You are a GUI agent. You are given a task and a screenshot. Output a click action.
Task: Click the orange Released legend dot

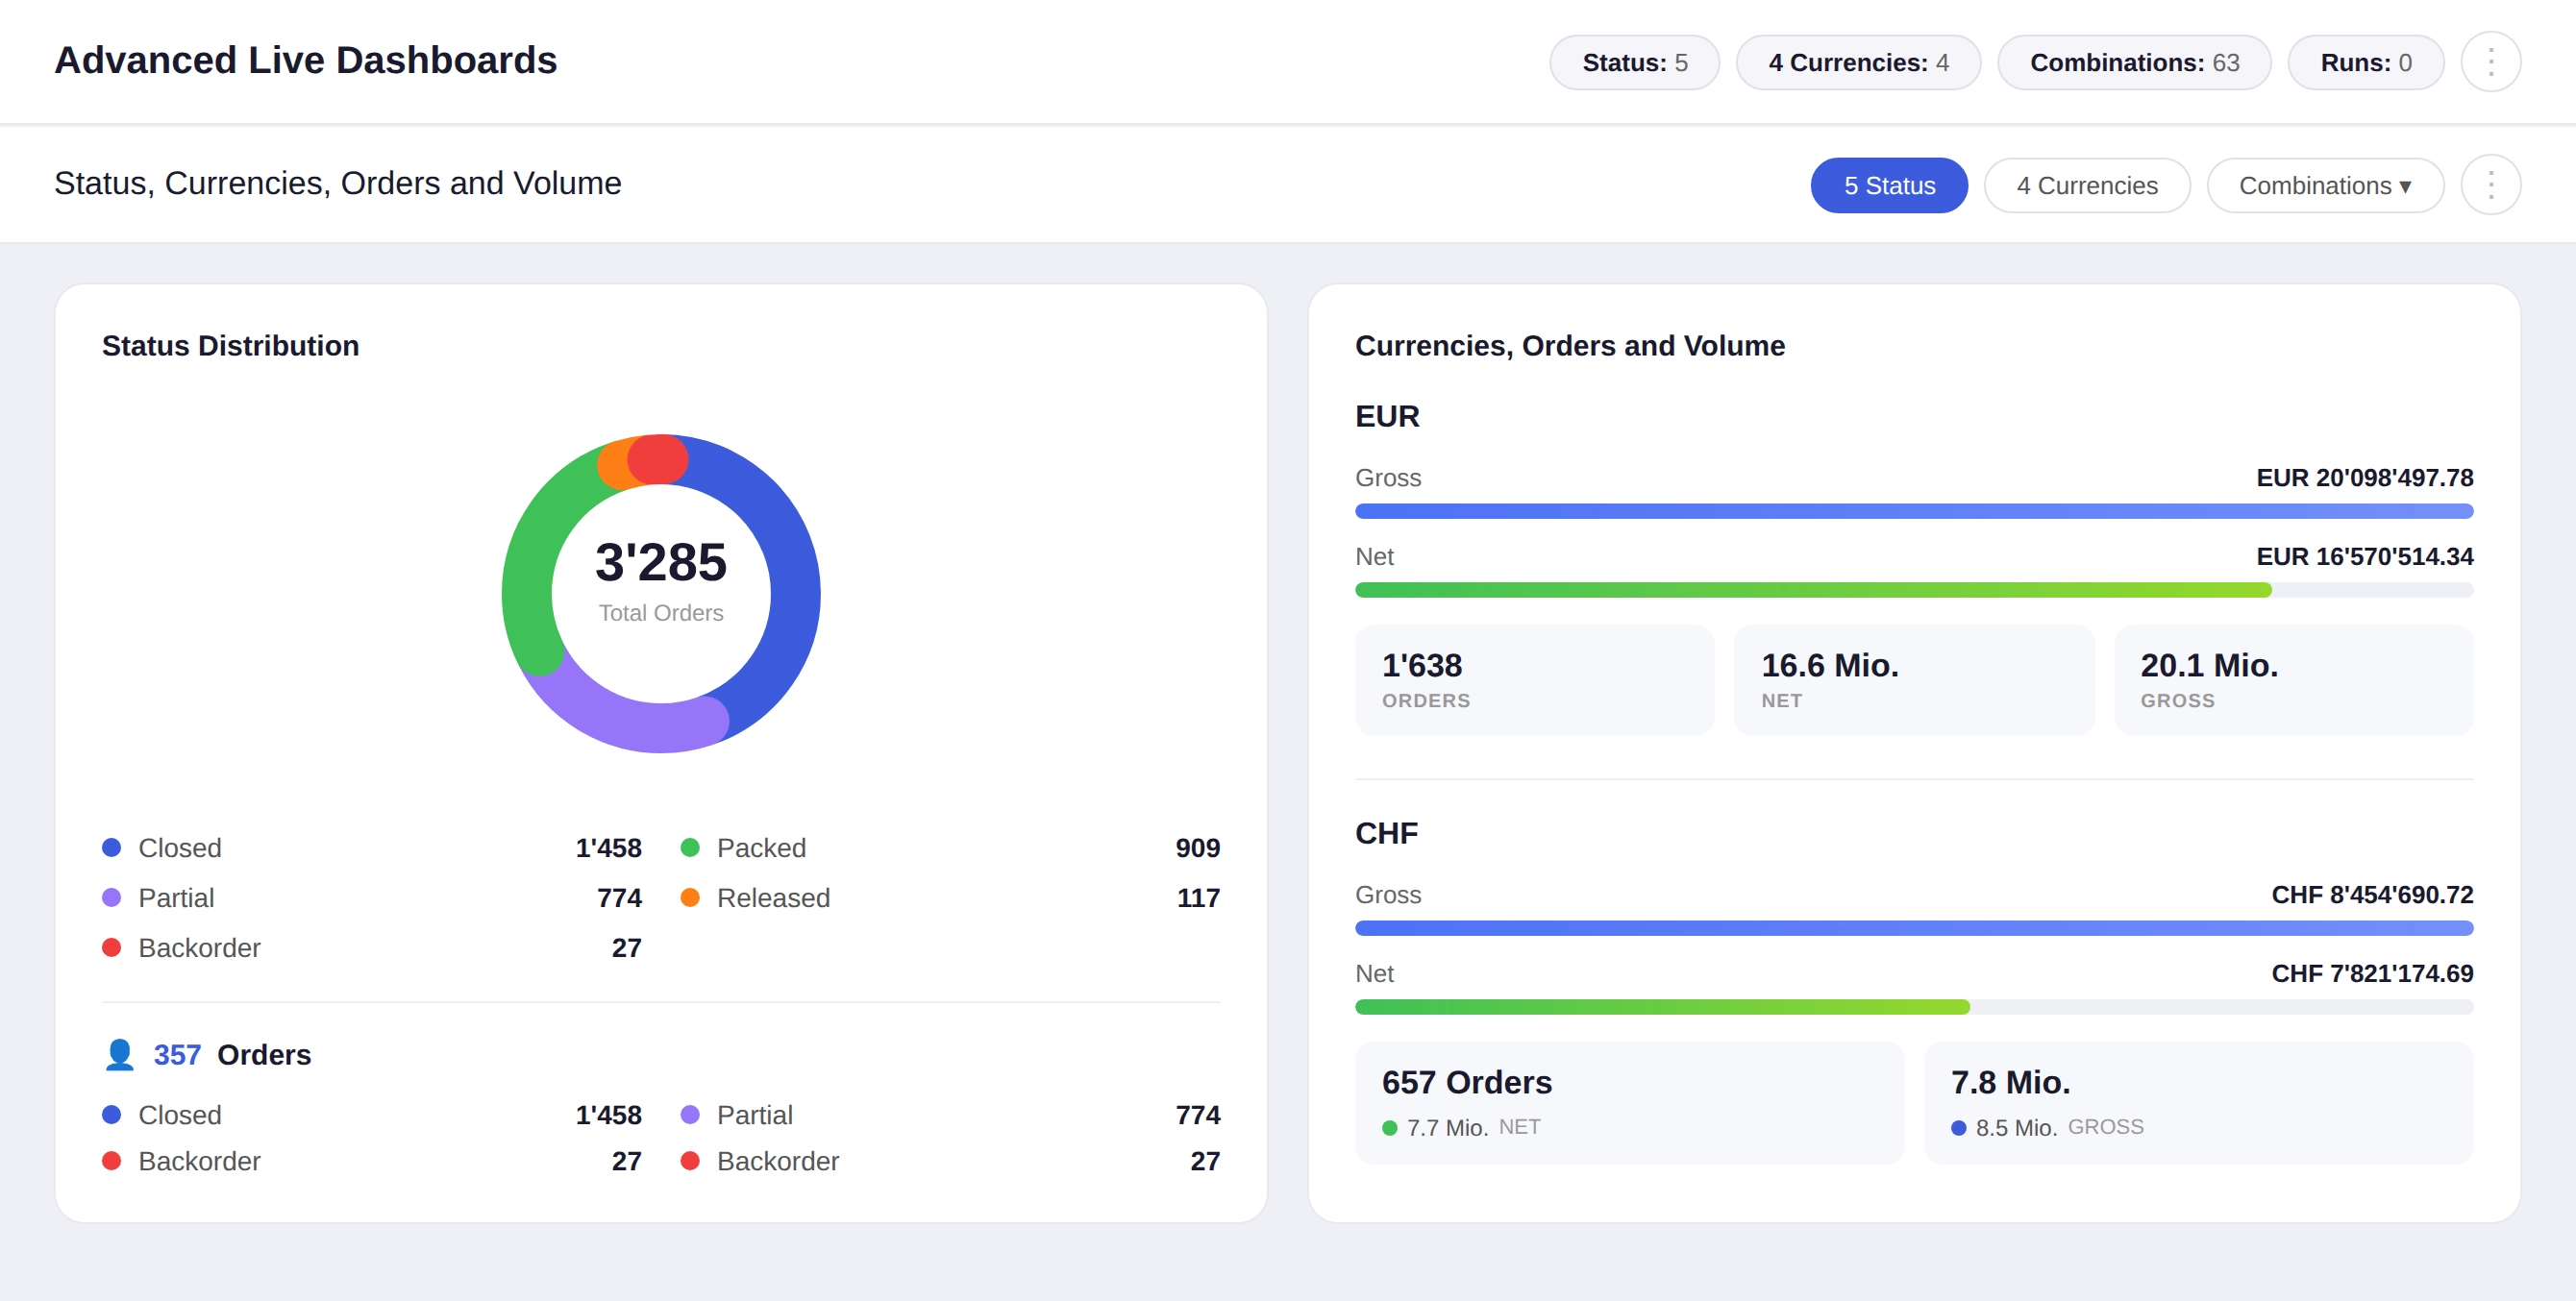click(x=689, y=897)
